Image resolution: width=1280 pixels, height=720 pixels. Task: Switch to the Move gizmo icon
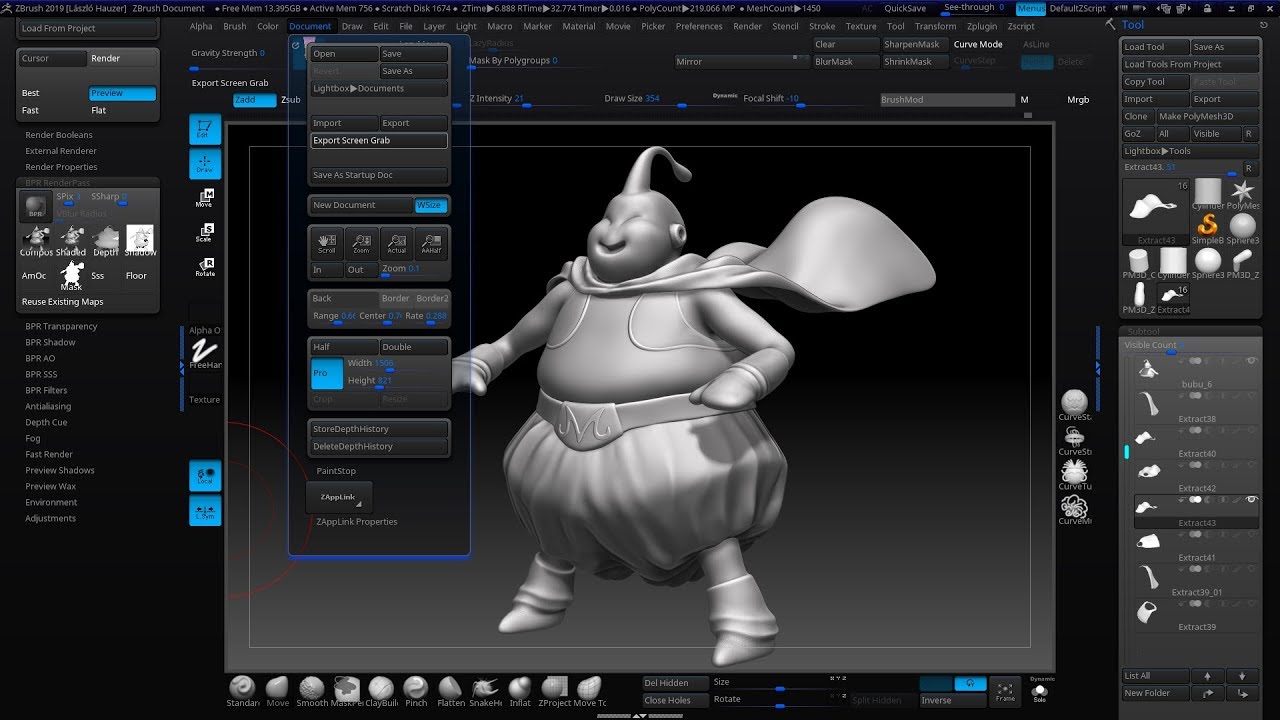(x=205, y=199)
